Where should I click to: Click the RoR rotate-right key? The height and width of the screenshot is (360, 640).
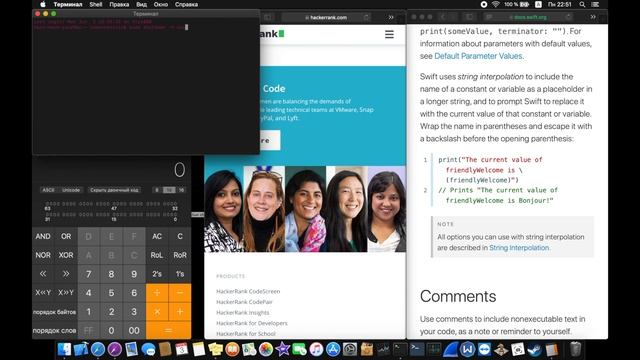pos(180,255)
